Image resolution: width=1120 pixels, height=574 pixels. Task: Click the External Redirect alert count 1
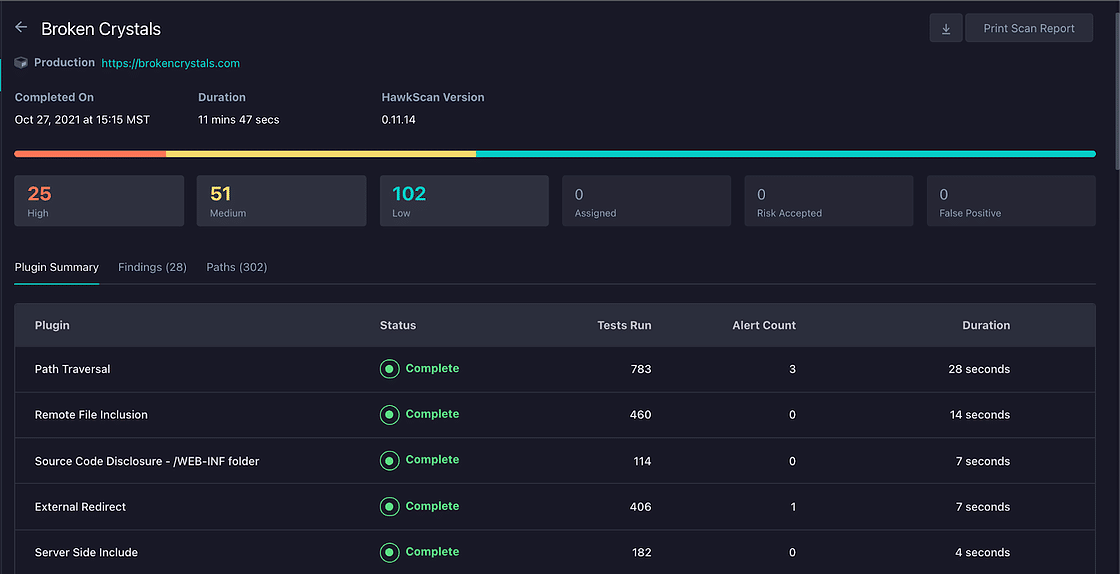point(793,507)
